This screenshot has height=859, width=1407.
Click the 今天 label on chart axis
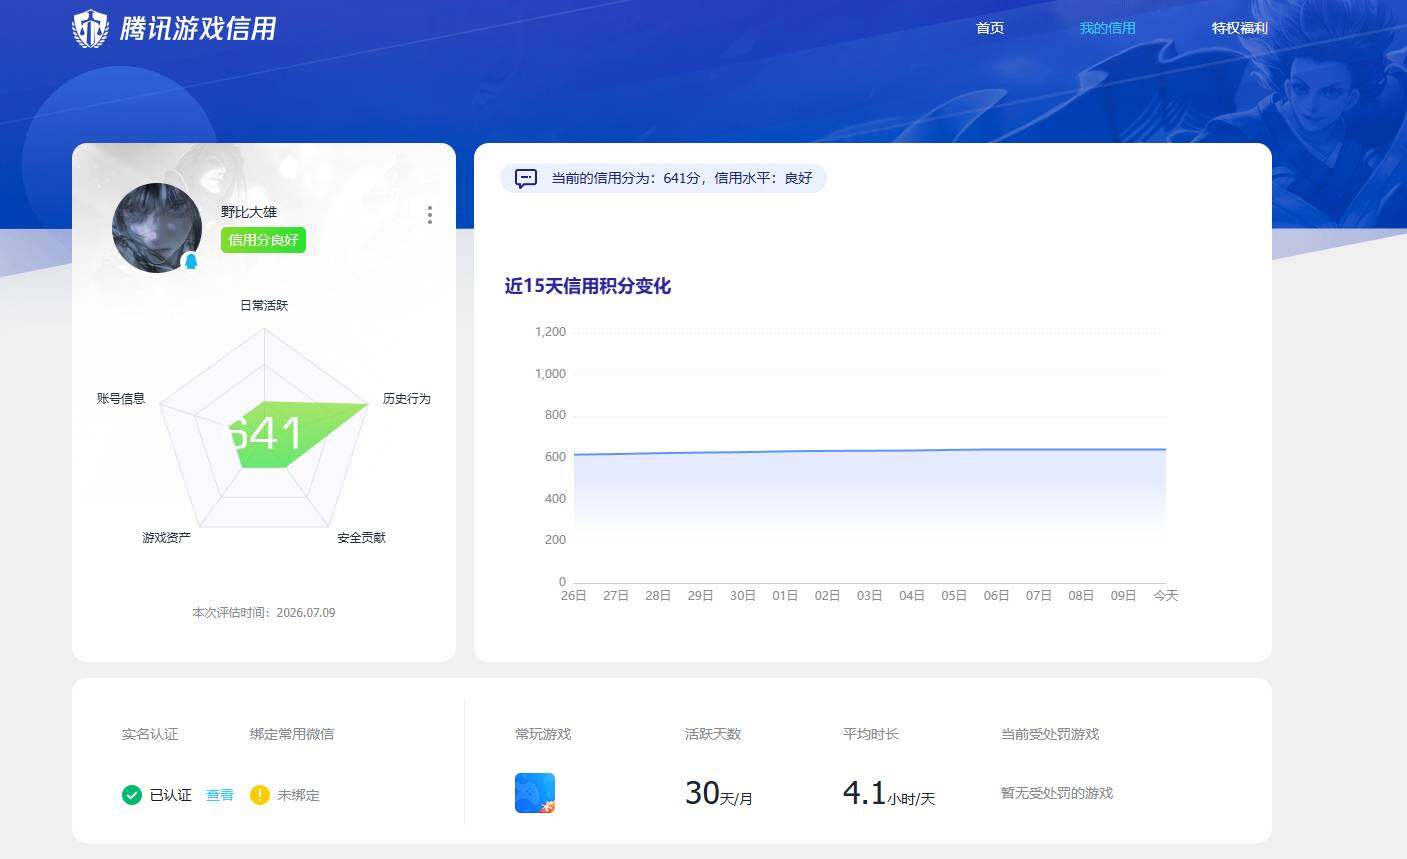[1166, 595]
